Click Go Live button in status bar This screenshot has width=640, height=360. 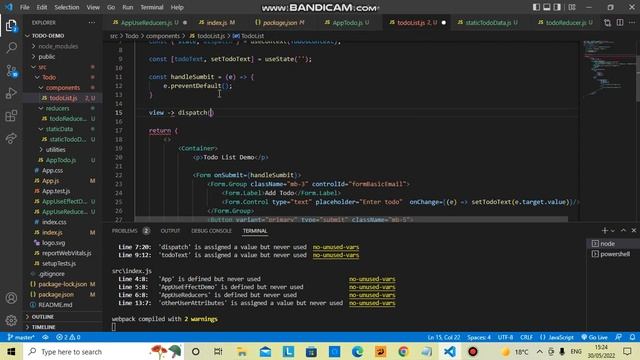tap(595, 338)
